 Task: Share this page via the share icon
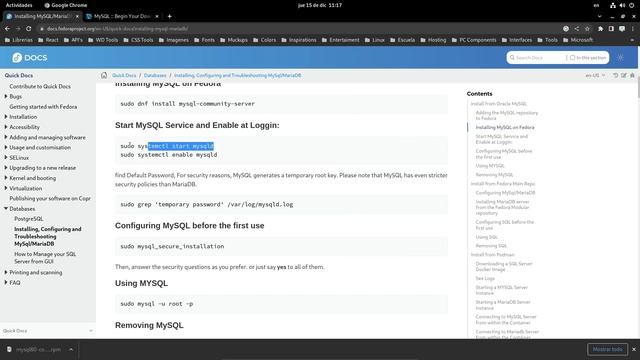[576, 29]
